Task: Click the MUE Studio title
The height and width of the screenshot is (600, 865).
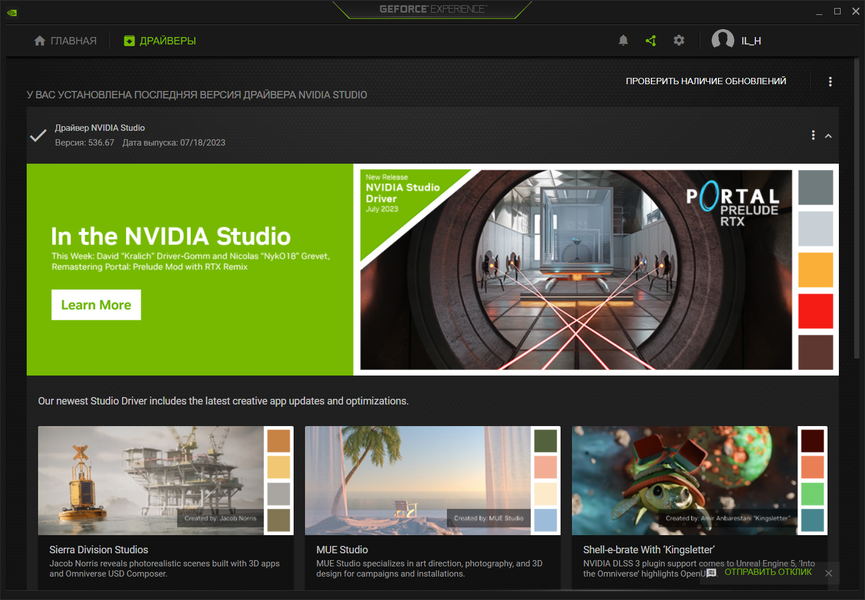Action: (x=342, y=550)
